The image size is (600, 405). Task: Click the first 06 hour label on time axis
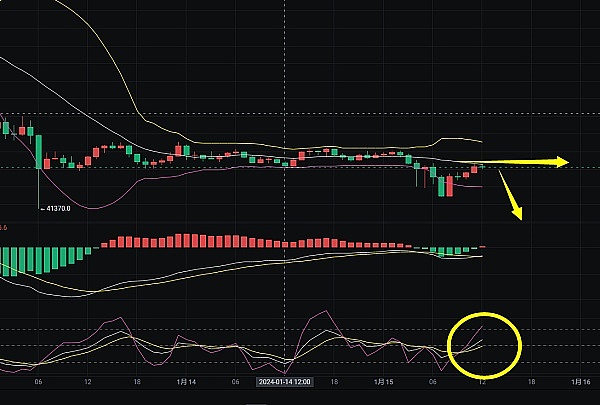(x=38, y=382)
